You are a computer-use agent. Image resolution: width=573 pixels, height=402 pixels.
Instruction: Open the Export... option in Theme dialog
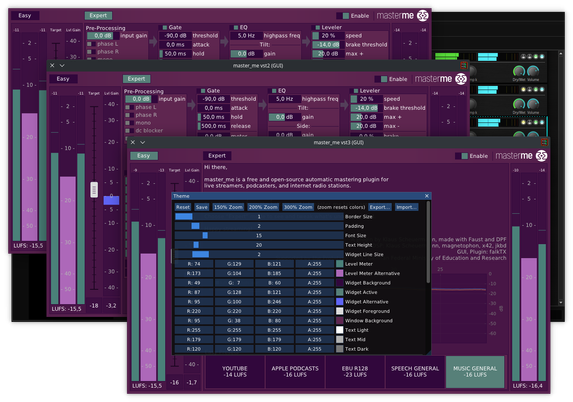point(380,207)
